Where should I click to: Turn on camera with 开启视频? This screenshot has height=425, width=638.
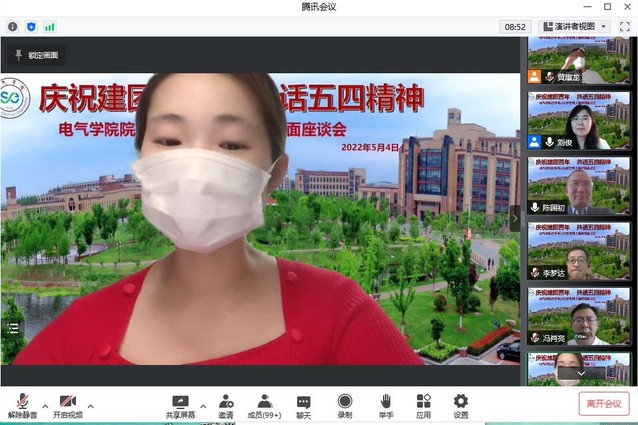point(67,402)
